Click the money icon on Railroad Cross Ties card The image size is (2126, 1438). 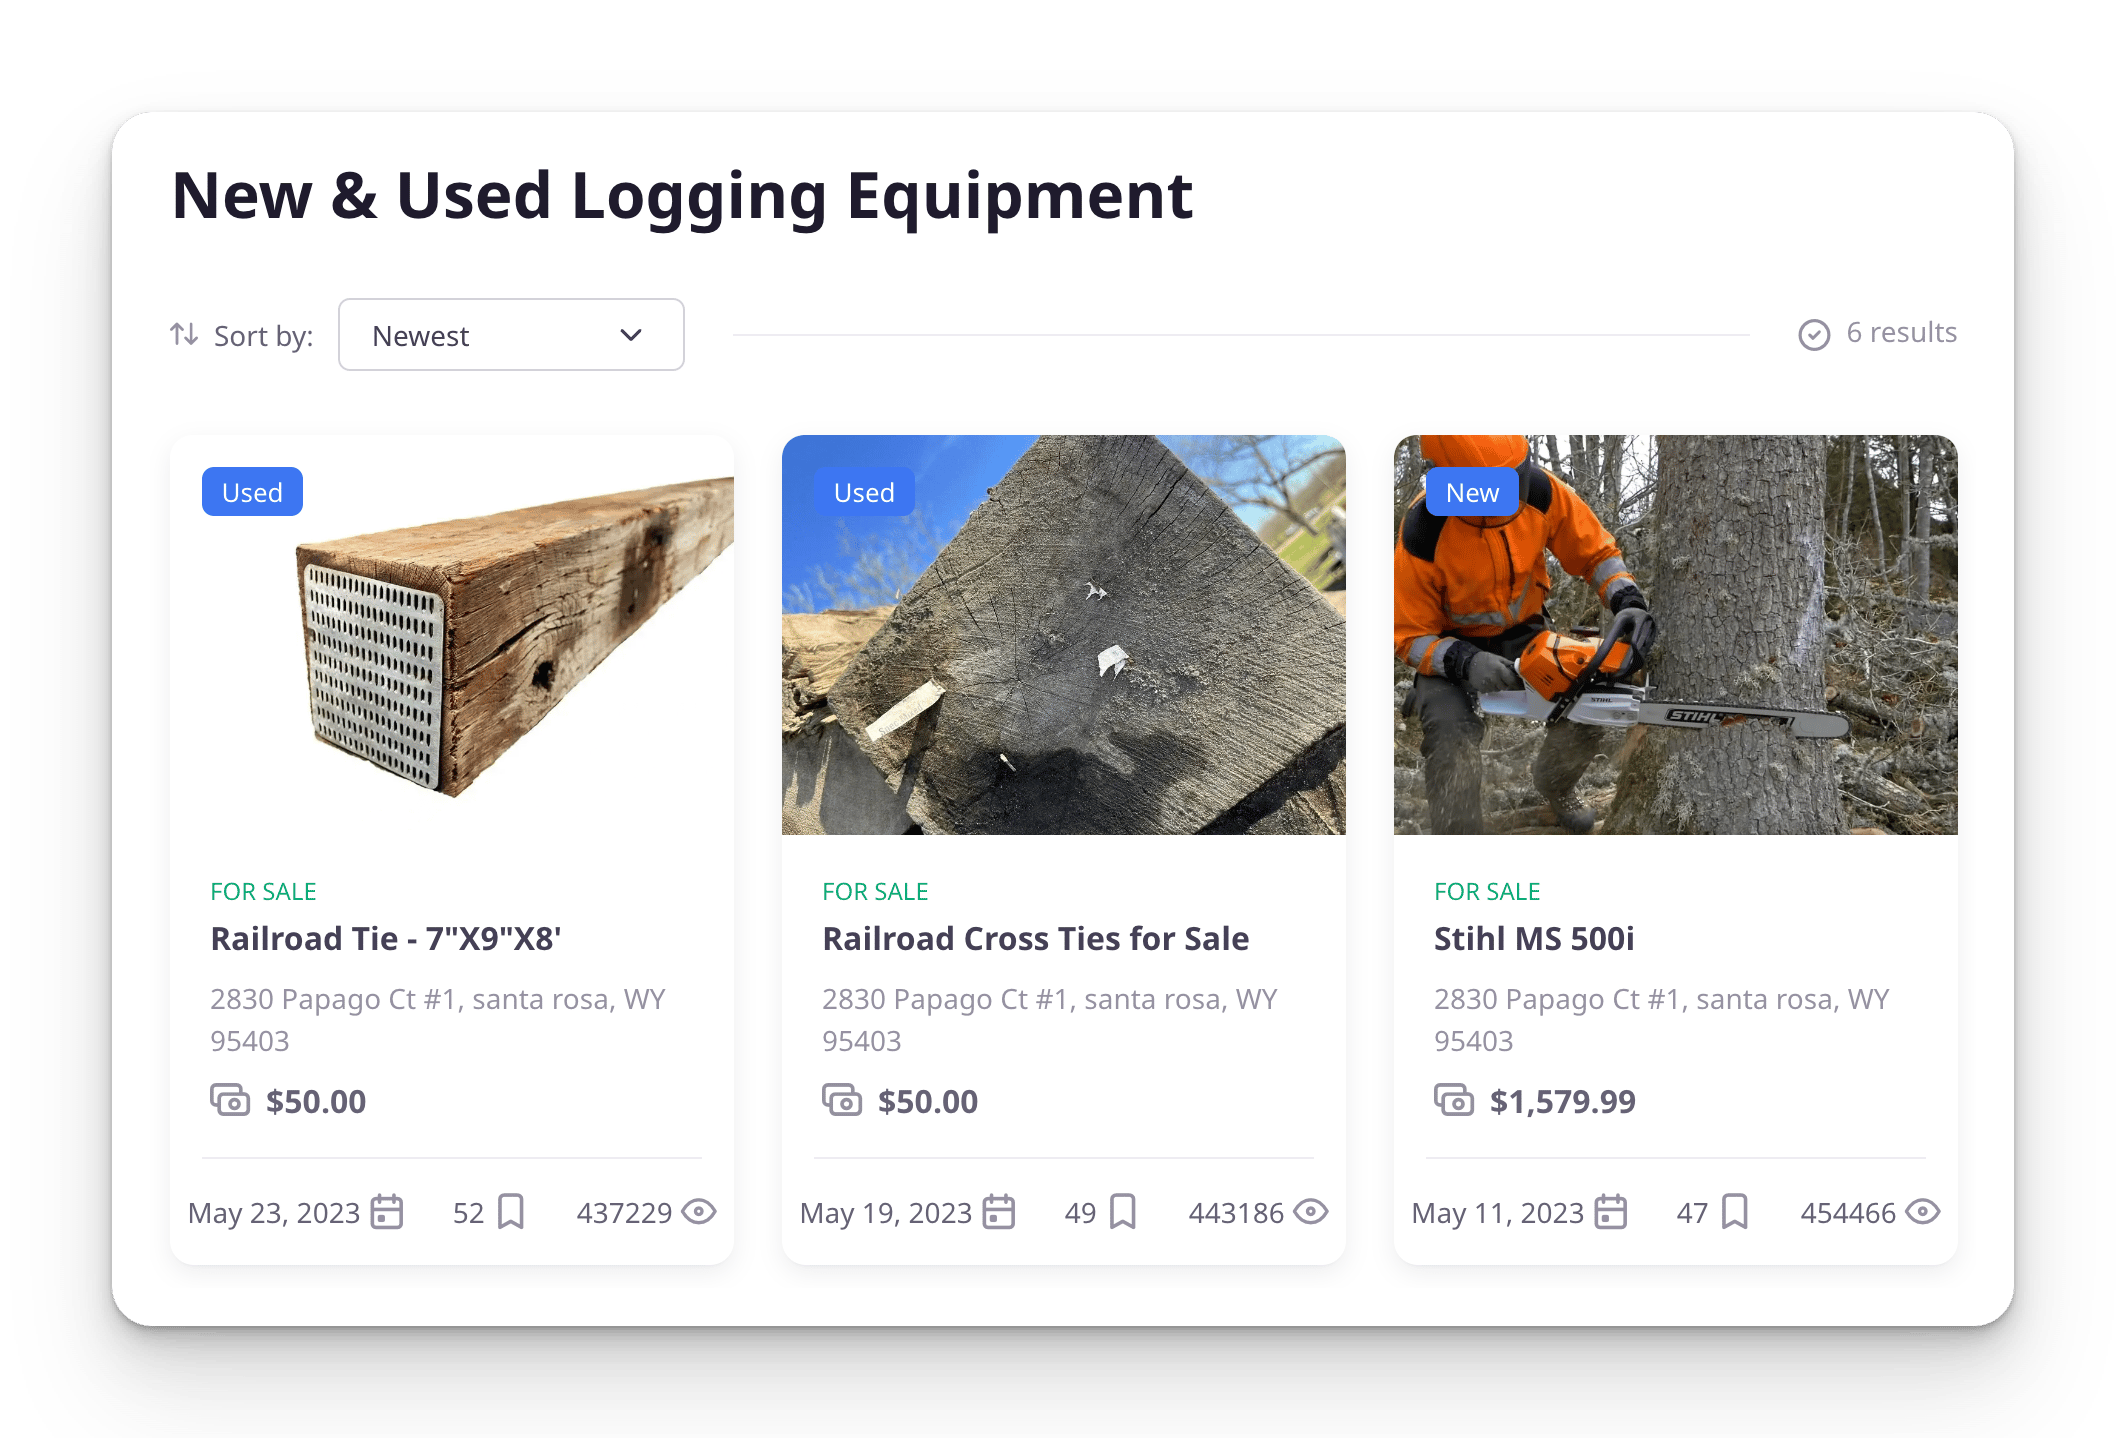pos(842,1100)
